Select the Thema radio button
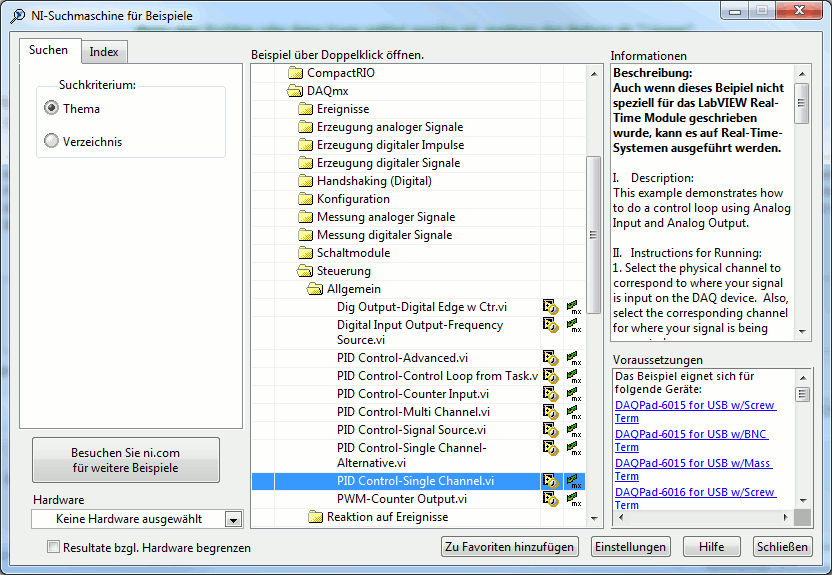This screenshot has height=575, width=832. (51, 108)
